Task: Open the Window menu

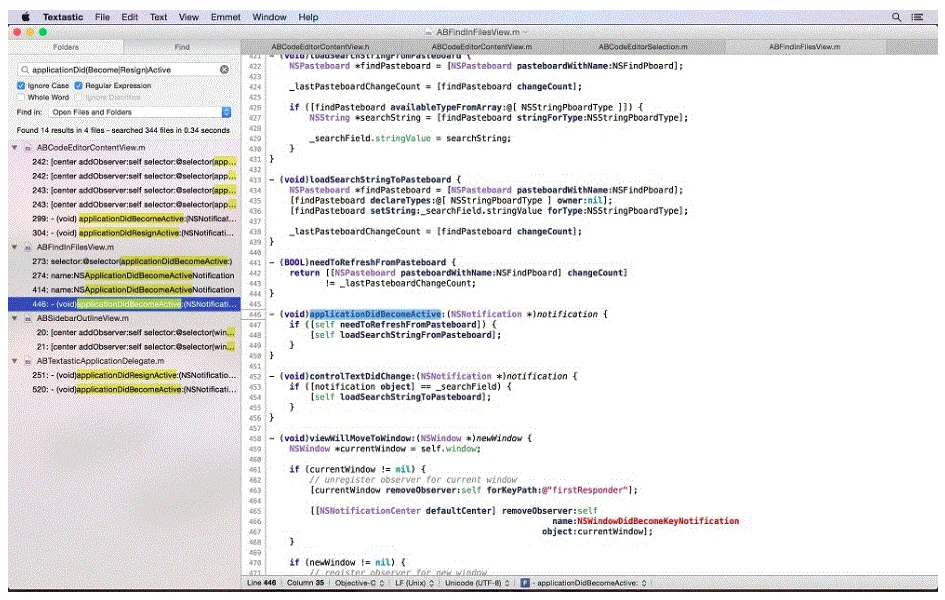Action: pos(269,17)
